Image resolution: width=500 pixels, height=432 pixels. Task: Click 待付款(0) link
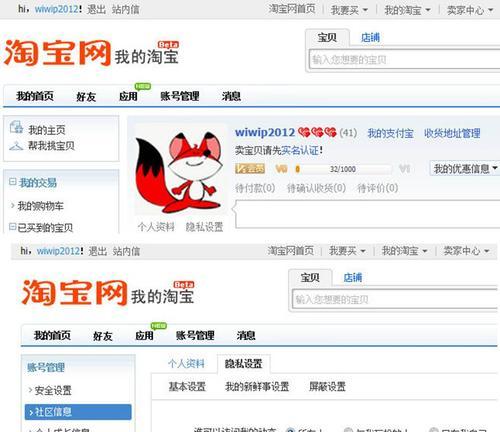(255, 188)
